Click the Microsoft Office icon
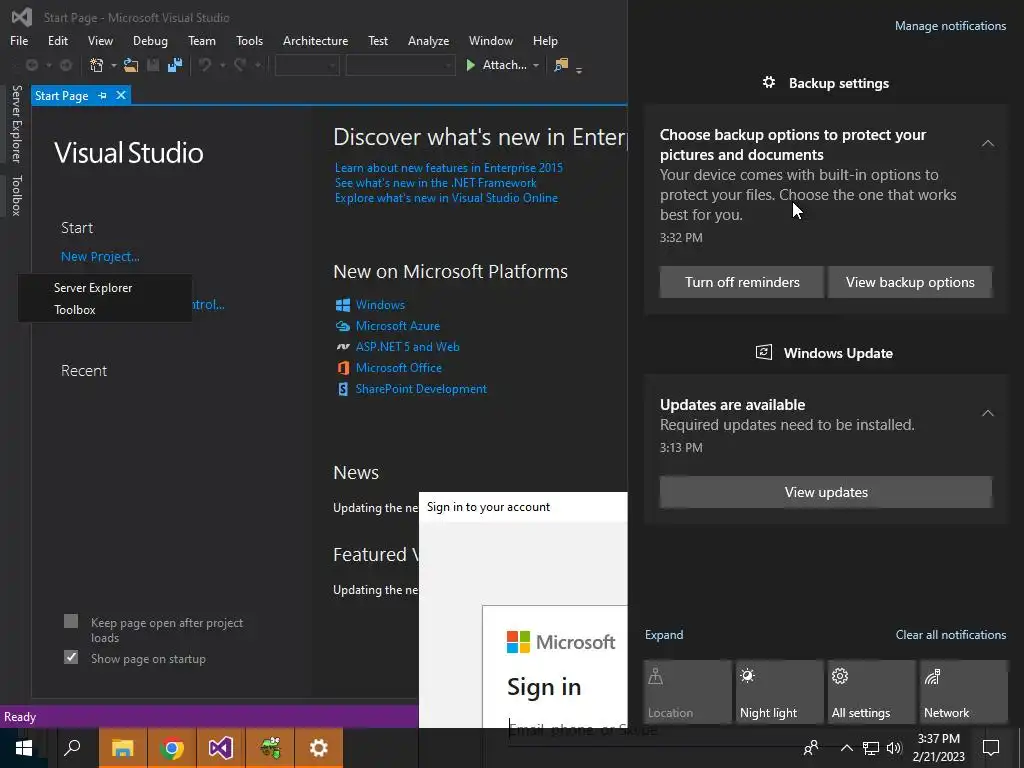 click(343, 368)
